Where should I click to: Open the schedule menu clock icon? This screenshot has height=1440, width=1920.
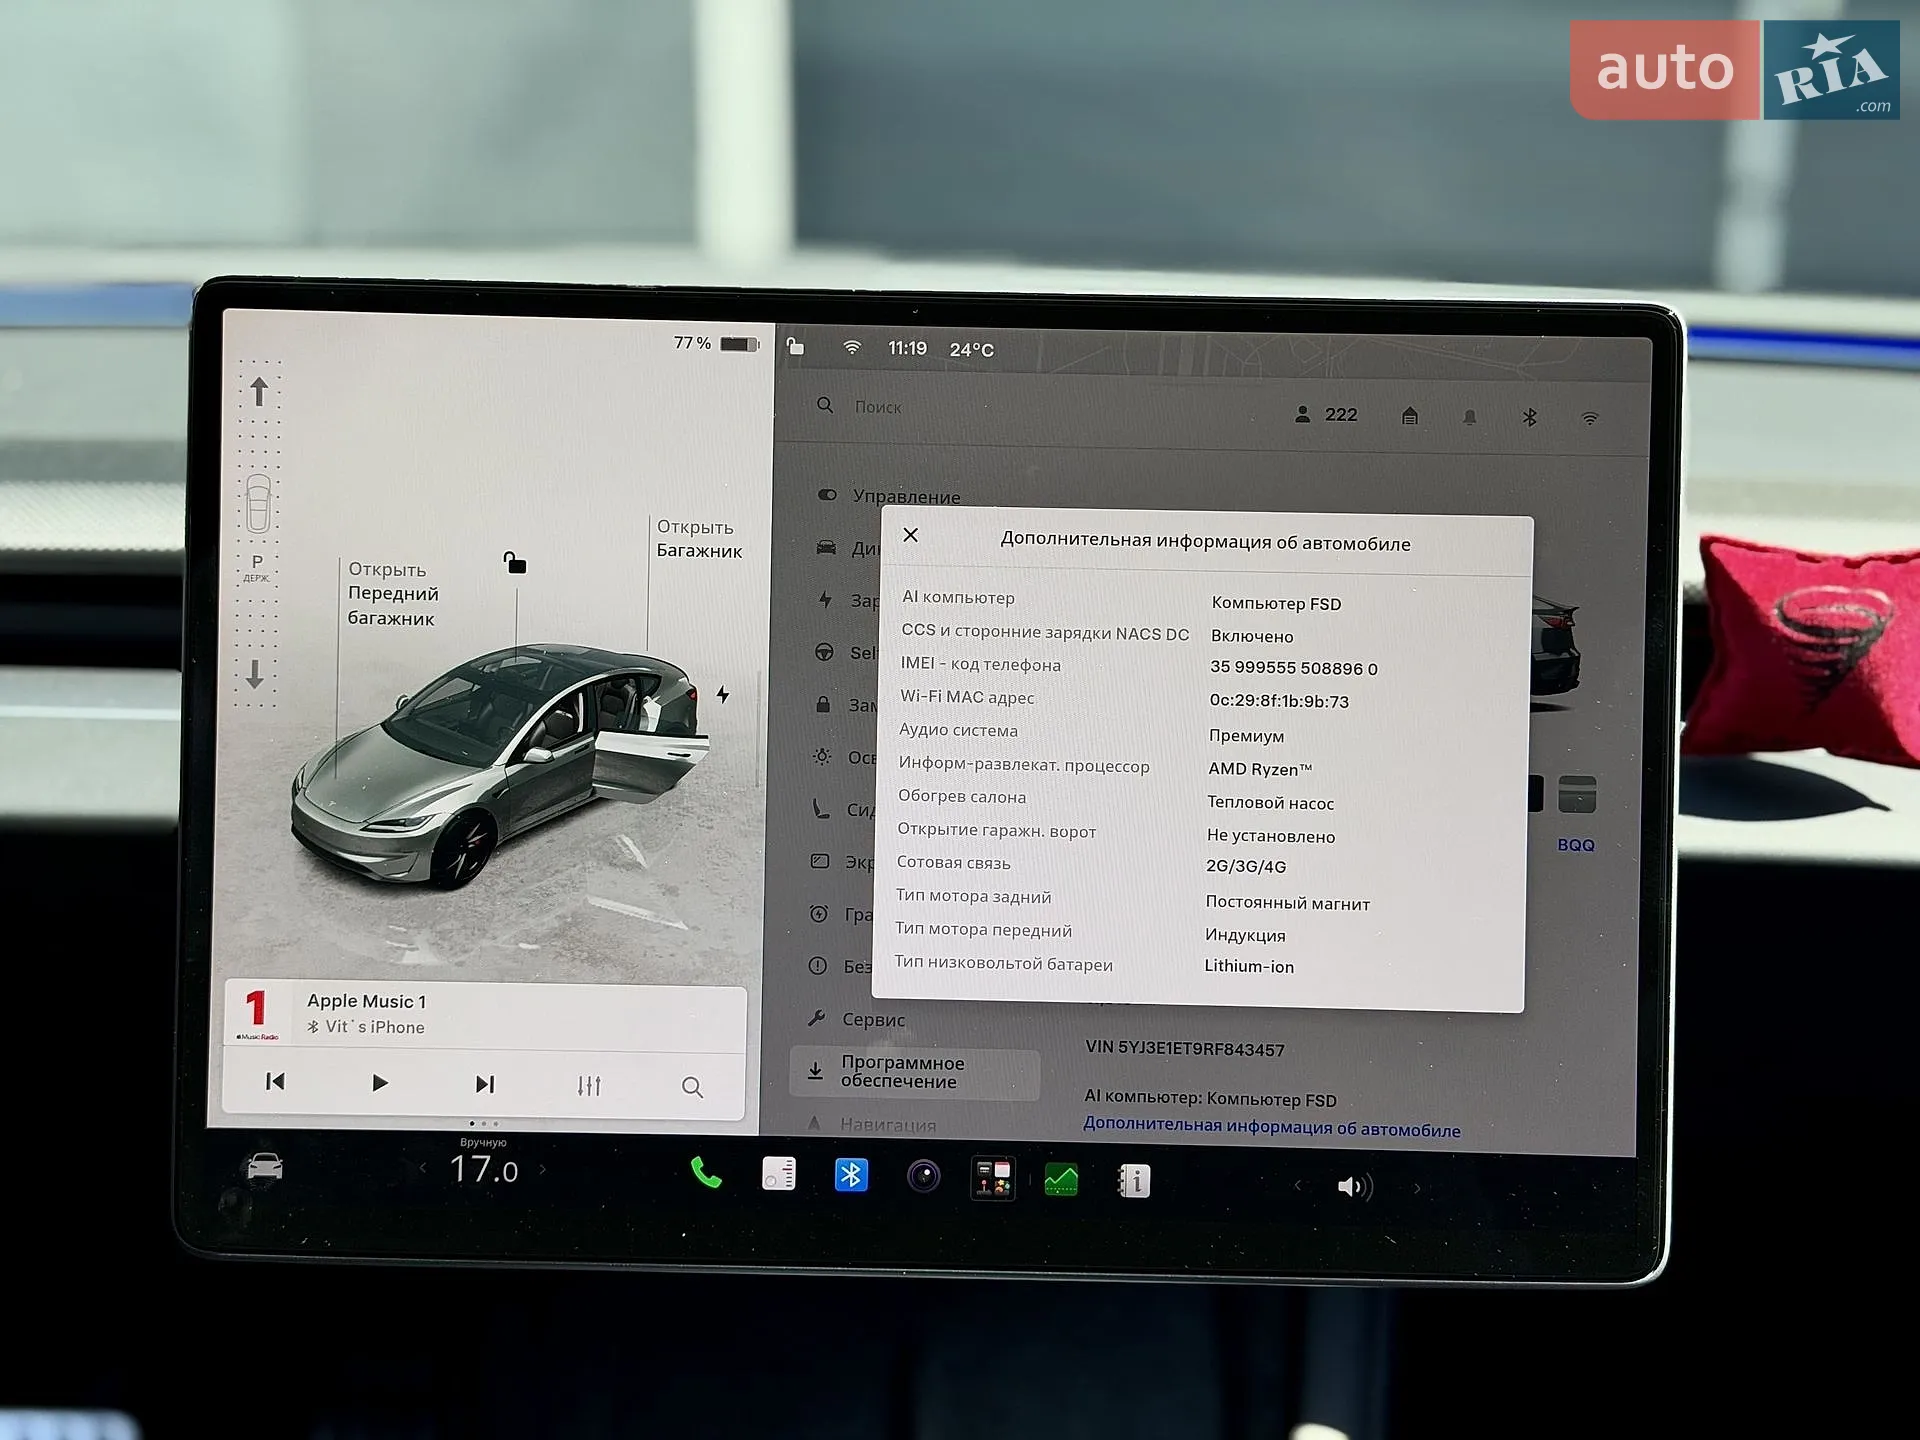819,913
